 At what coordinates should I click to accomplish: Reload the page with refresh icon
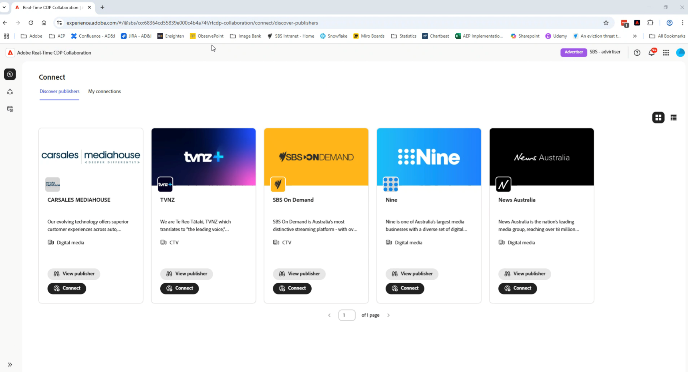[31, 23]
